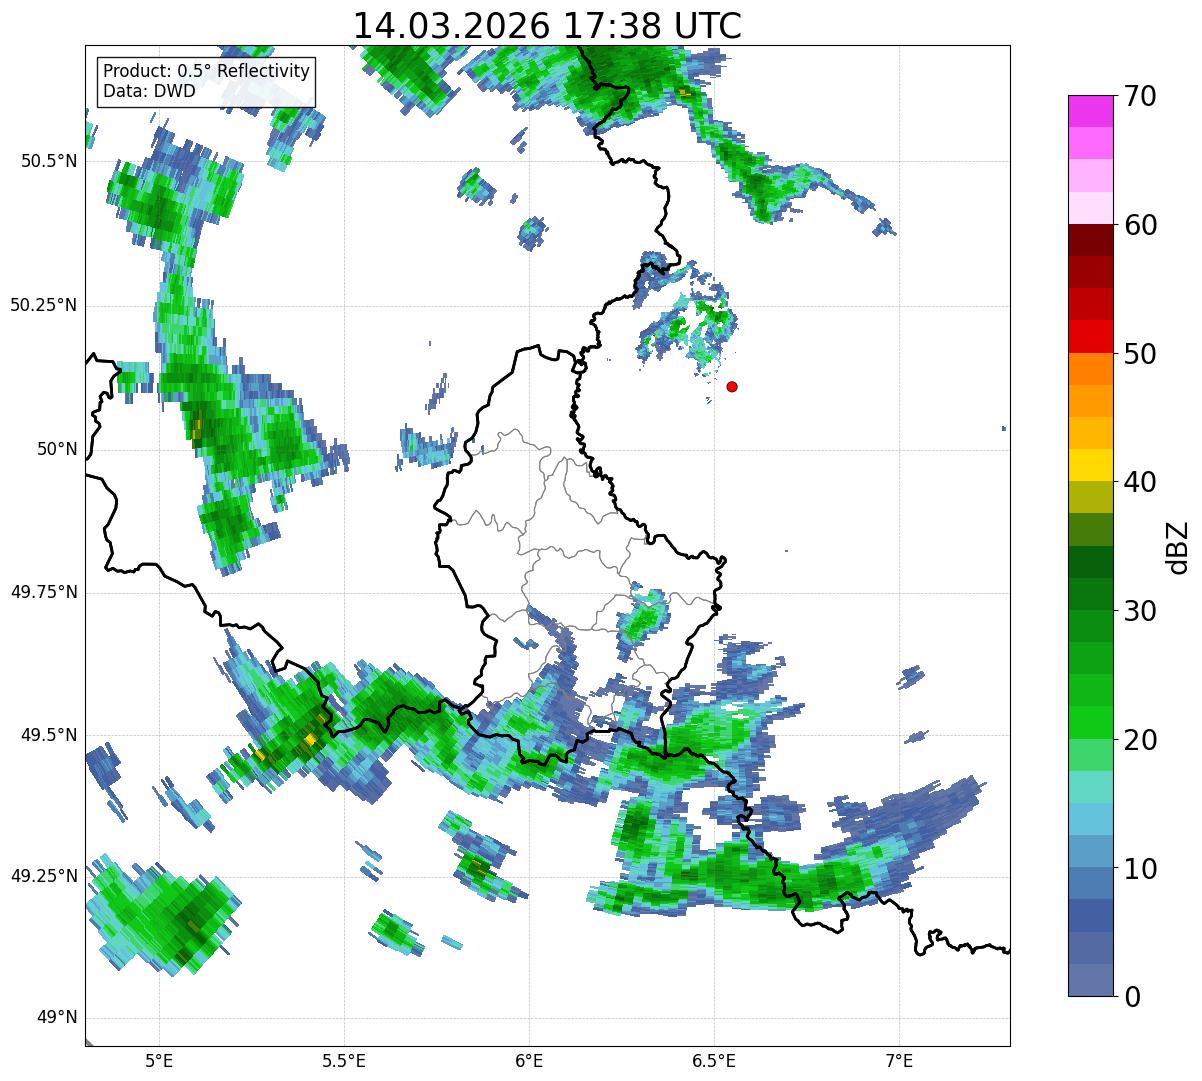Click the 50.25°N latitude label
Image resolution: width=1202 pixels, height=1081 pixels.
[44, 305]
